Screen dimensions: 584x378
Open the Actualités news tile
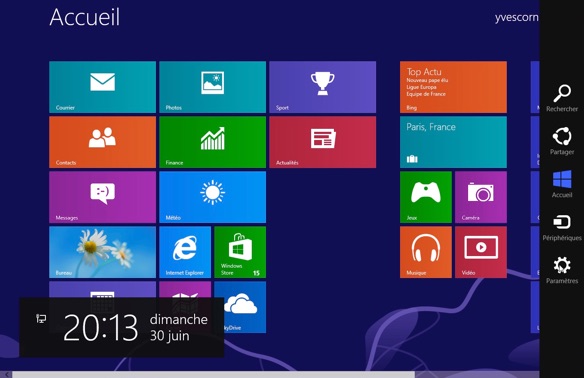click(323, 142)
